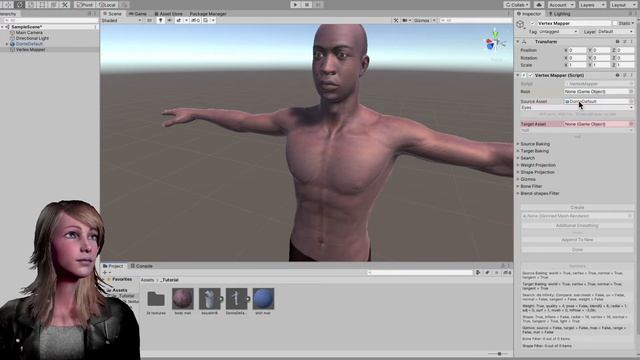Open the Collab dropdown

516,4
